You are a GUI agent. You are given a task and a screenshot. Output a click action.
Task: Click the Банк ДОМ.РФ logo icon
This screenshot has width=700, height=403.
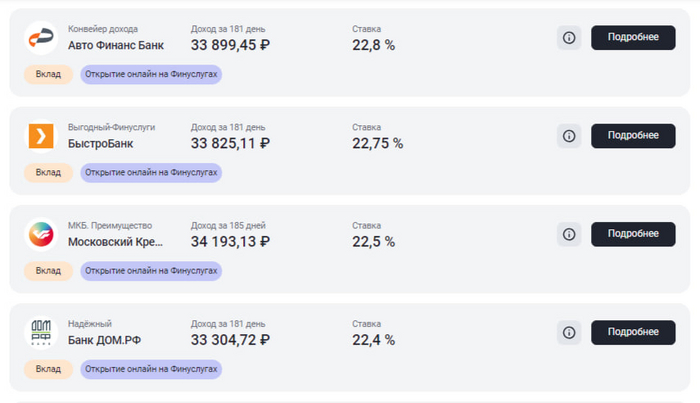[41, 332]
